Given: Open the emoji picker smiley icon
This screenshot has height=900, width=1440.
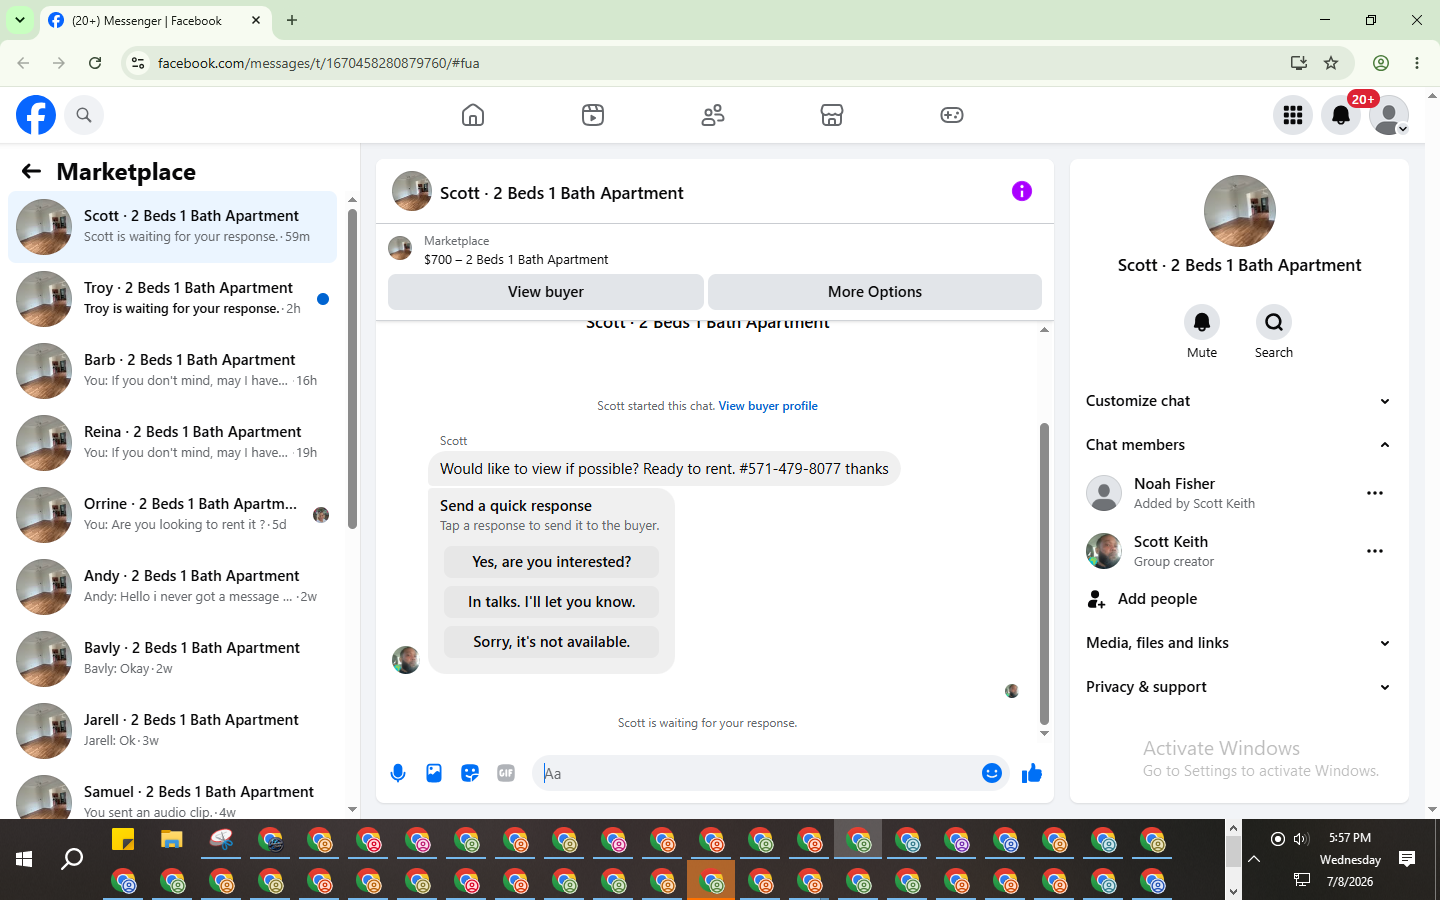Looking at the screenshot, I should pos(991,773).
